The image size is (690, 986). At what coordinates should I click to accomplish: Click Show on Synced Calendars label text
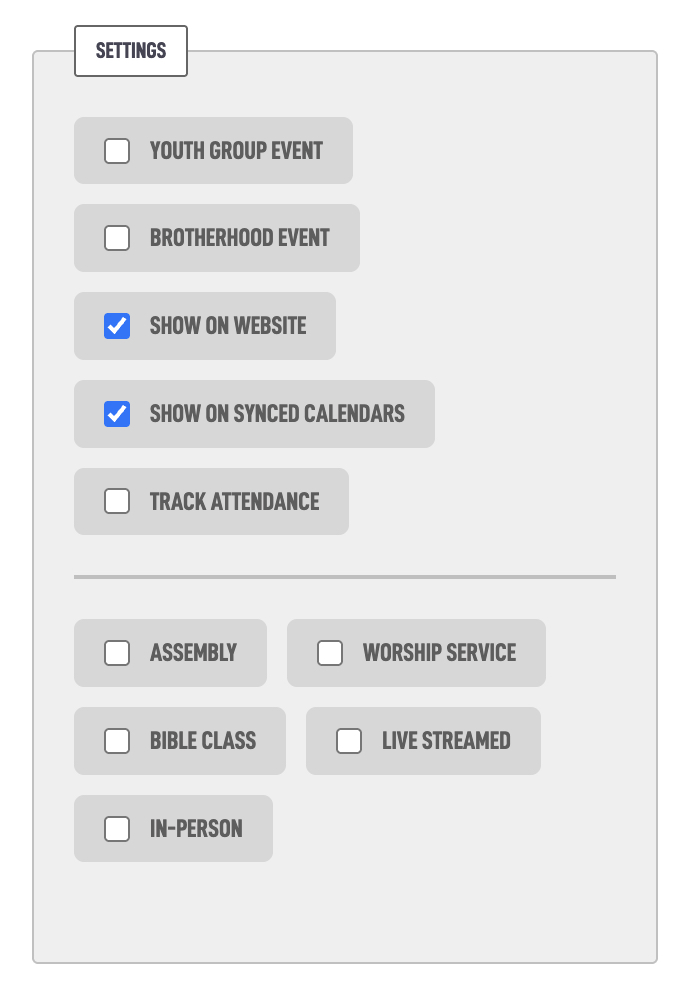pos(277,414)
